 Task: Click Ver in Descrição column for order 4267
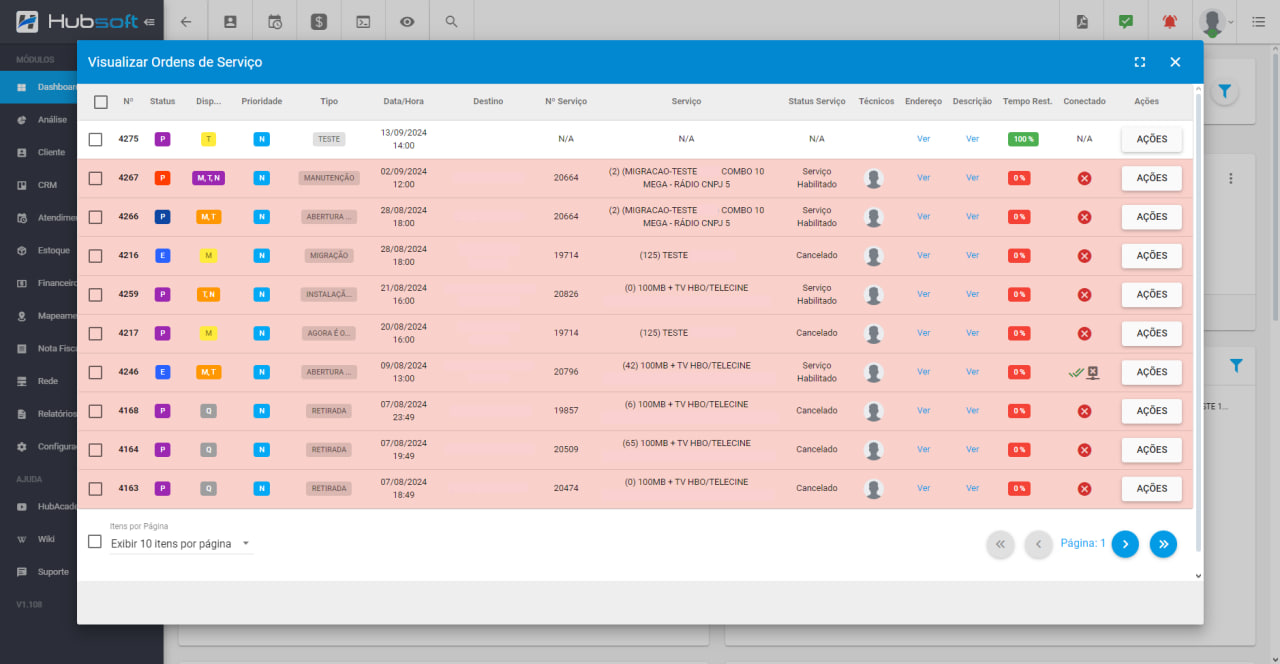coord(972,178)
